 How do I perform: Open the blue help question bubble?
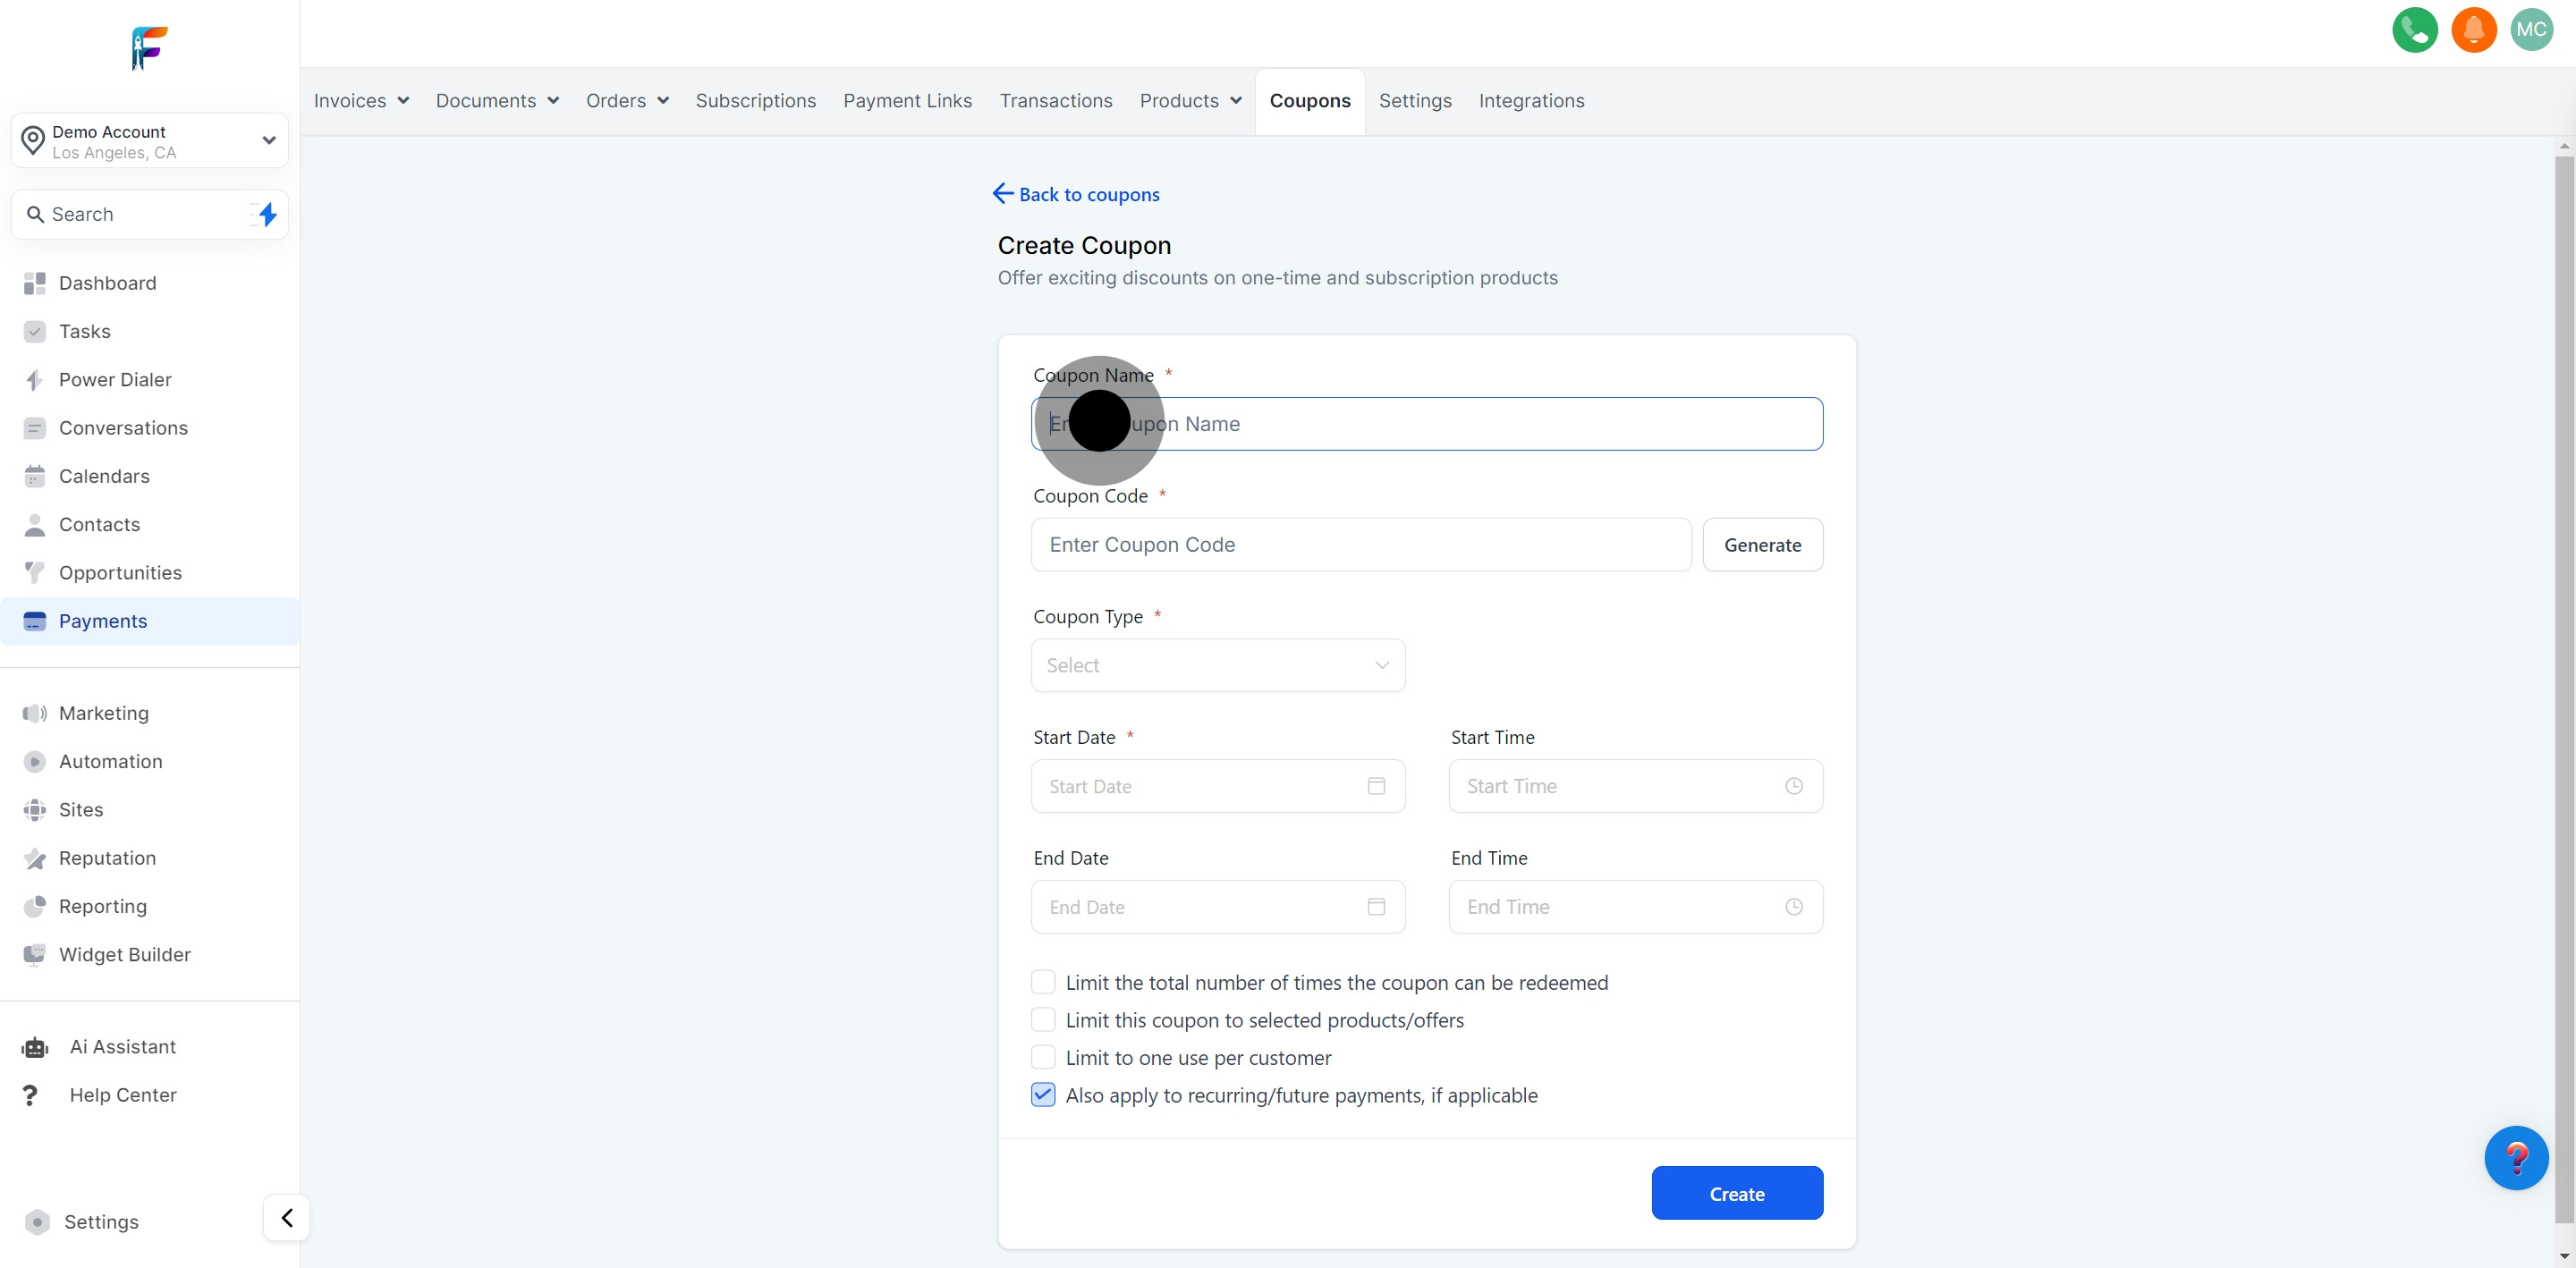click(x=2515, y=1158)
